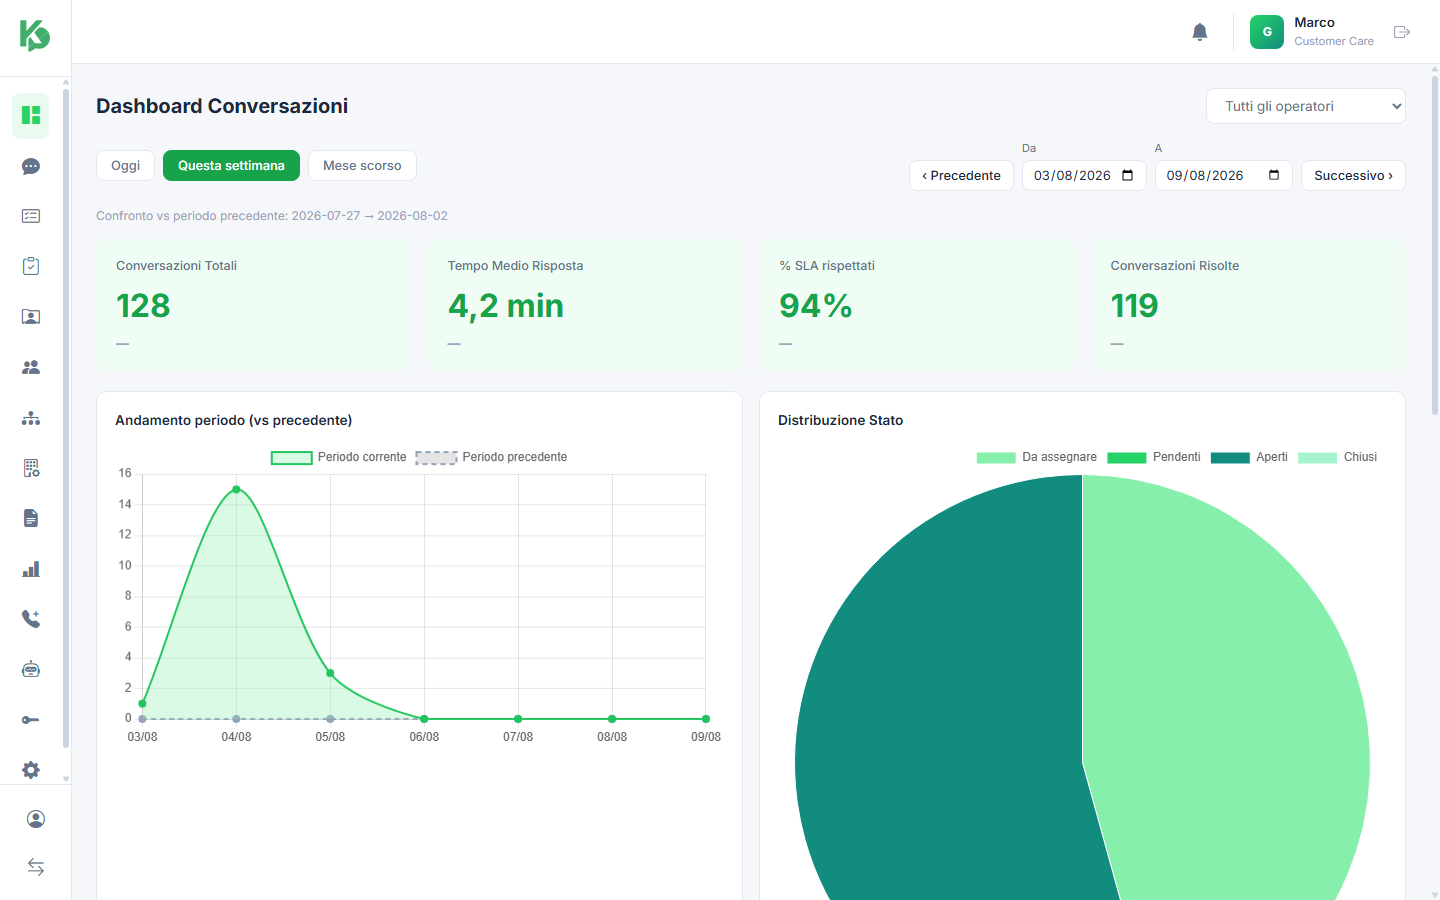Screen dimensions: 1440x900
Task: Click the logout icon beside Marco
Action: pyautogui.click(x=1402, y=32)
